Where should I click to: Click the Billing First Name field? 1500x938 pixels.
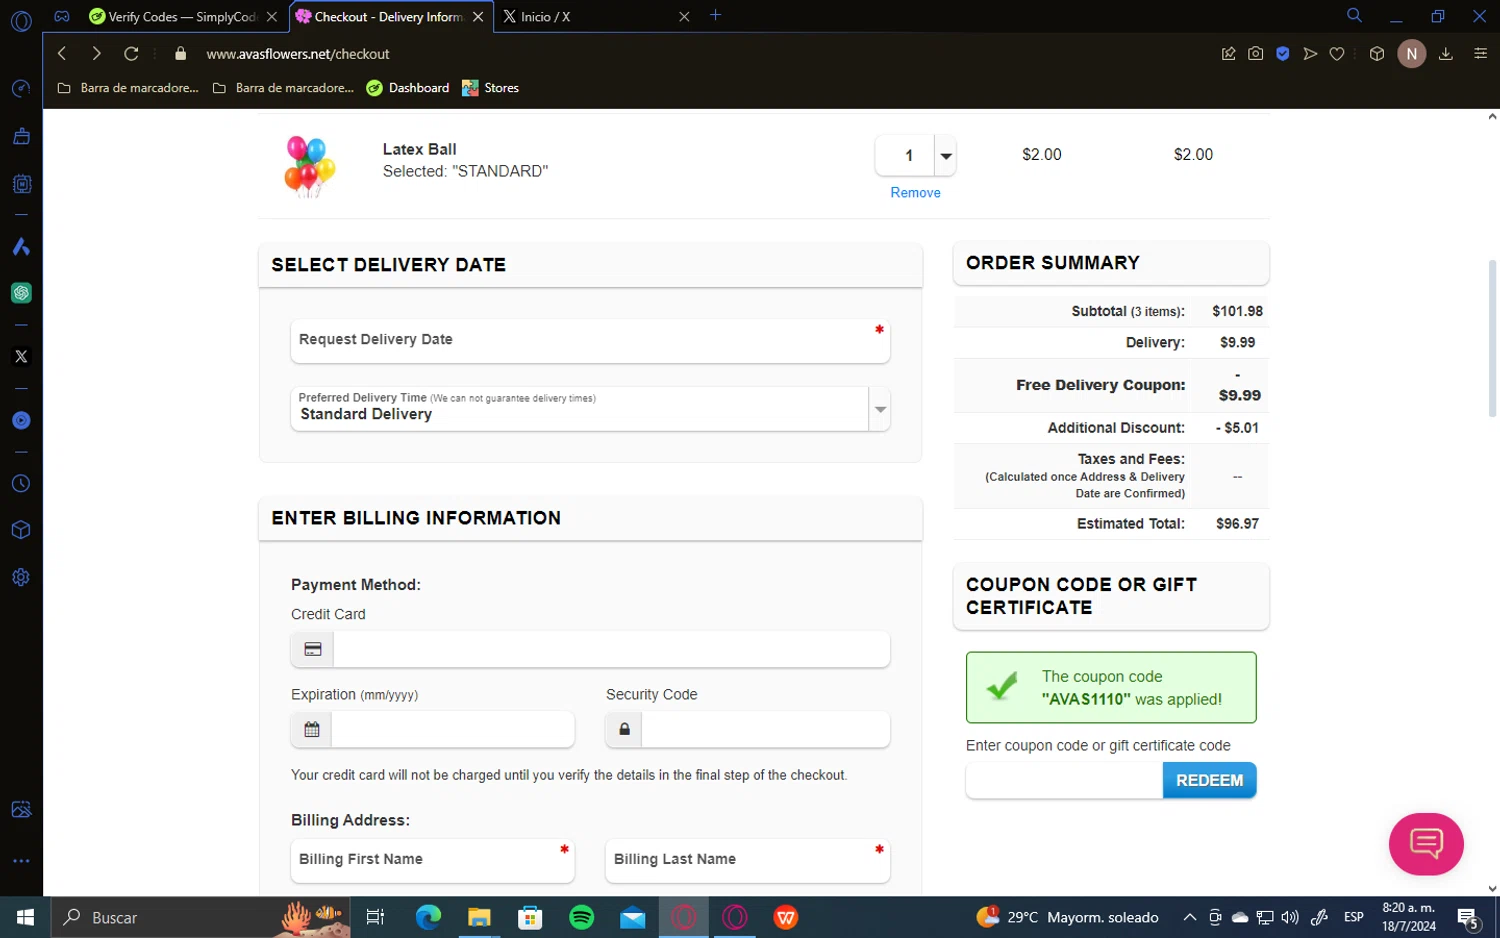(x=433, y=860)
